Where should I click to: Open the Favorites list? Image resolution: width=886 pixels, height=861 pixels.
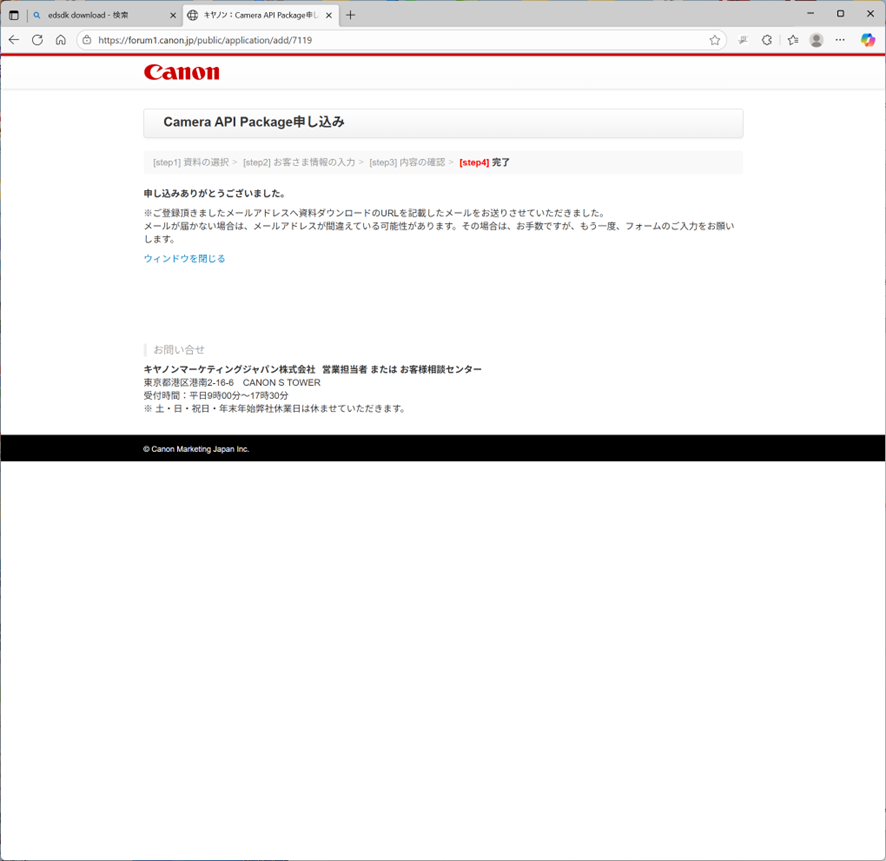click(x=793, y=40)
